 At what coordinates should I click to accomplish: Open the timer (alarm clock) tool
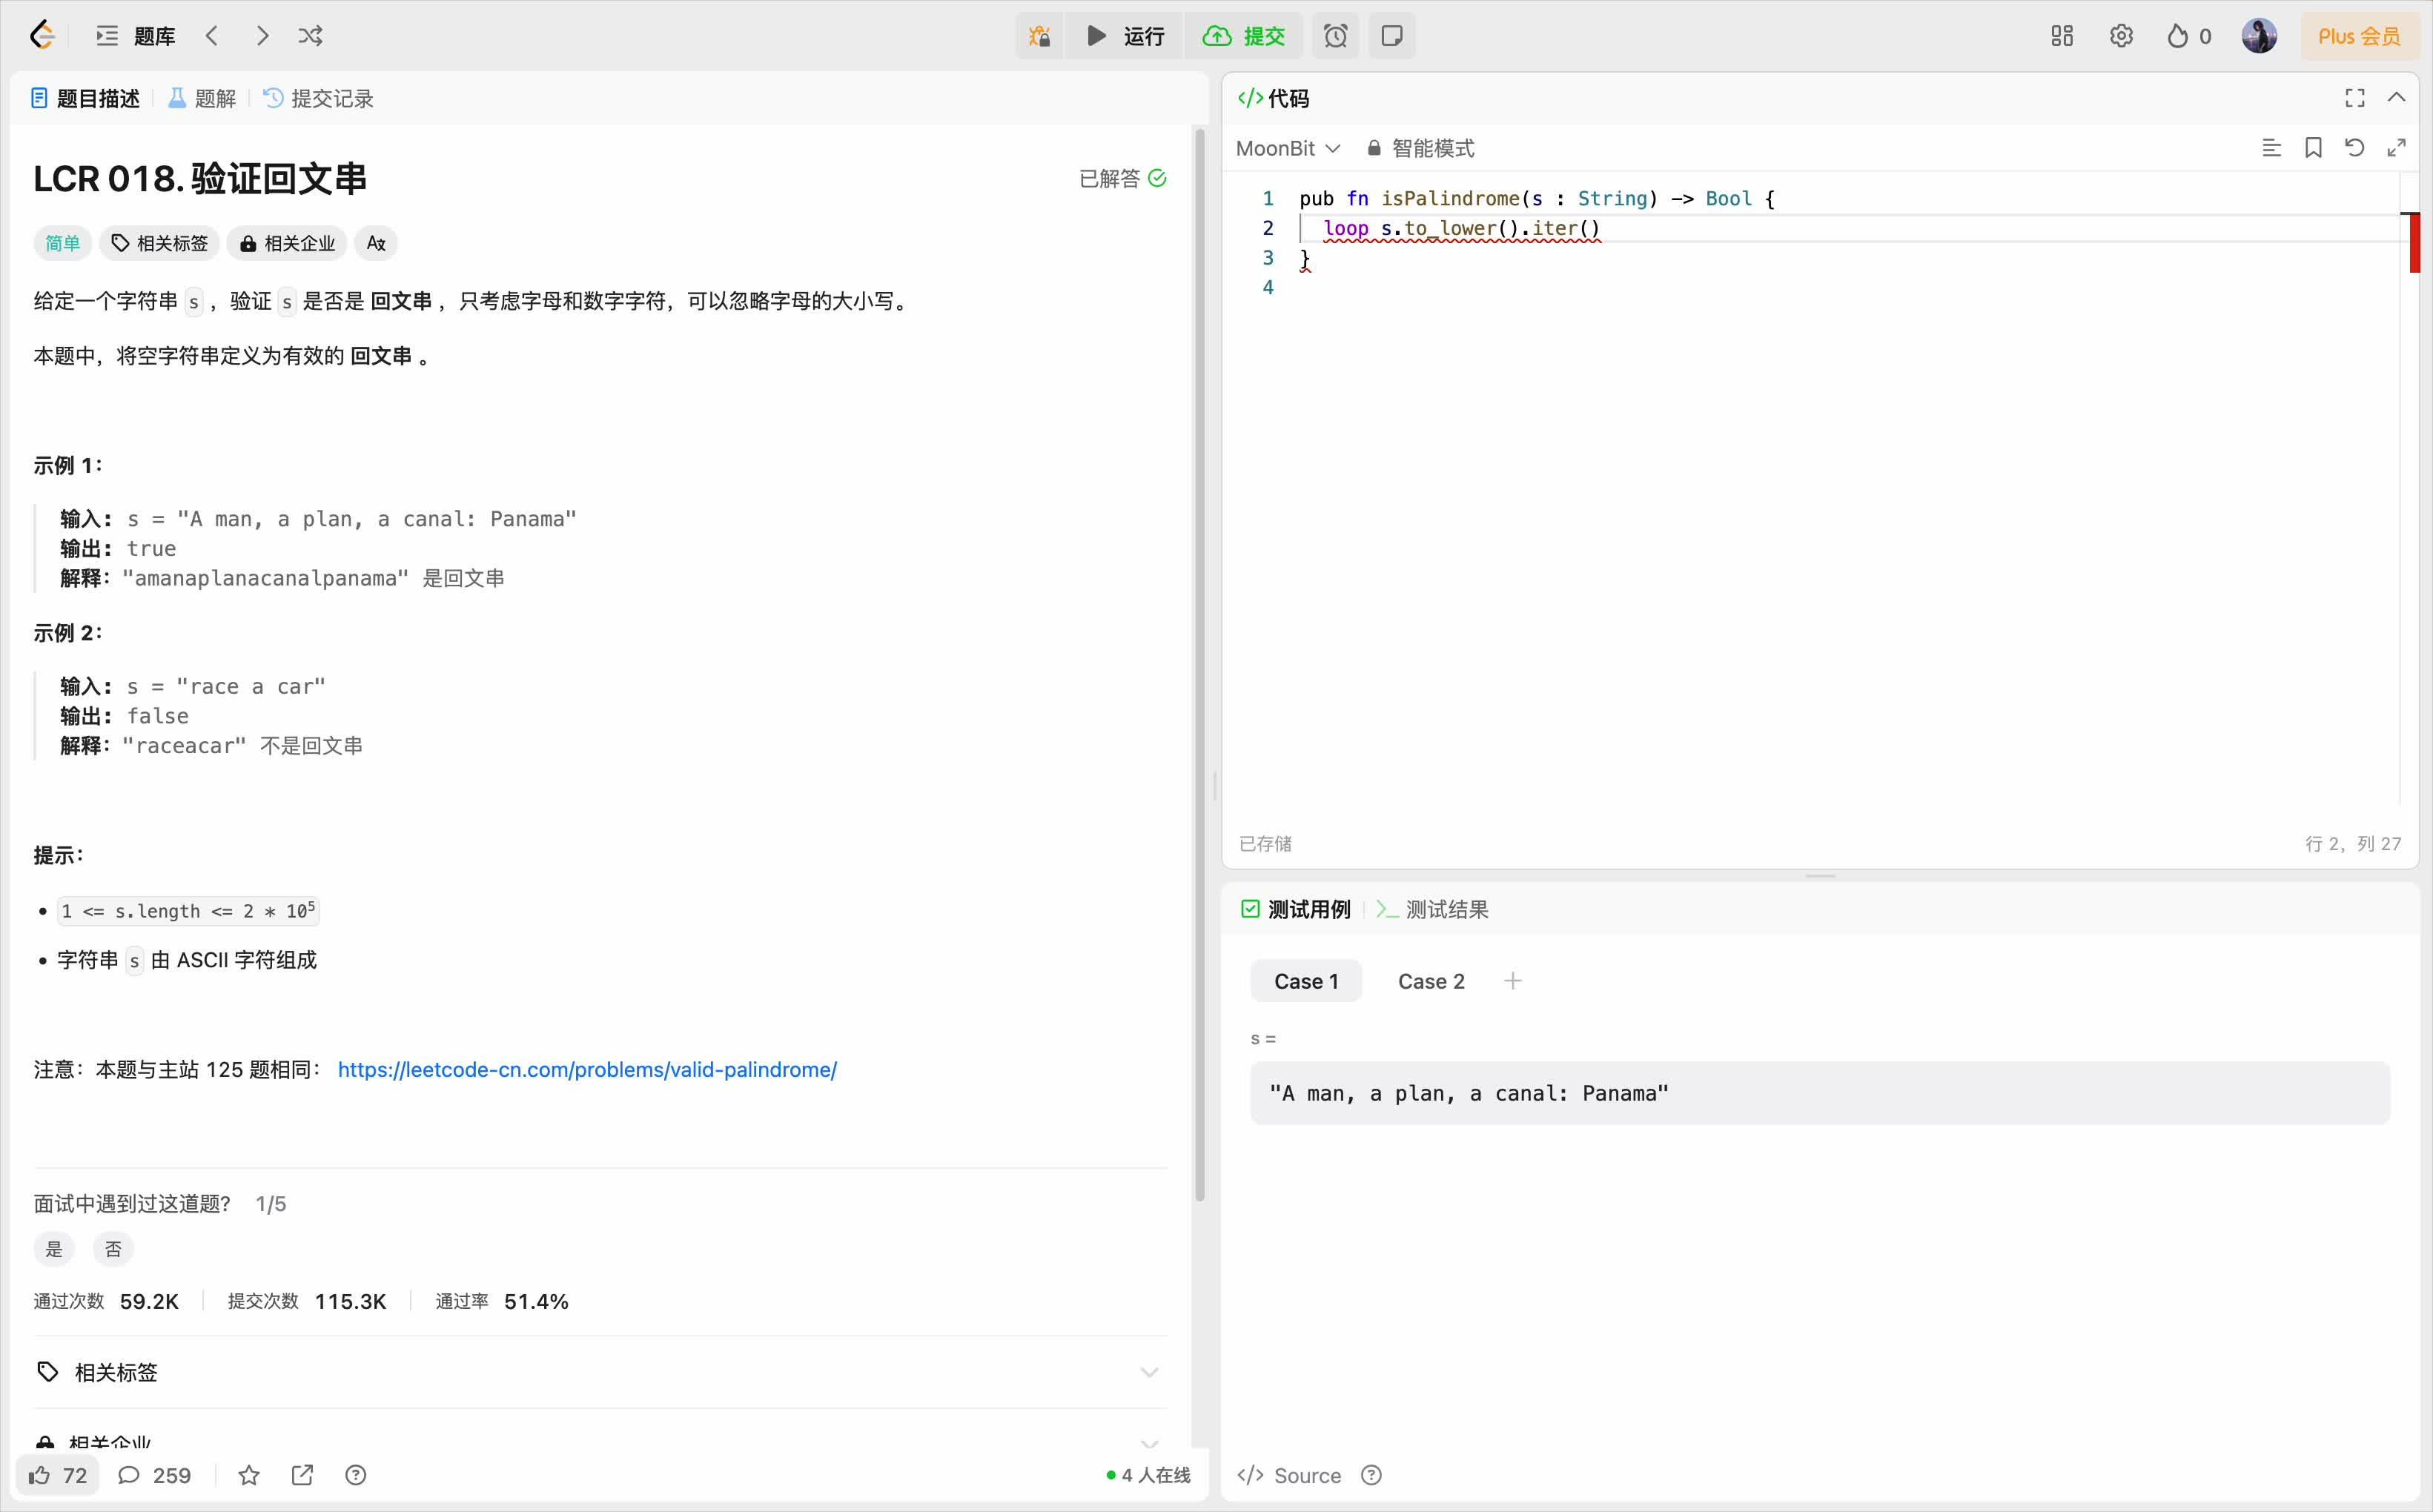point(1335,36)
